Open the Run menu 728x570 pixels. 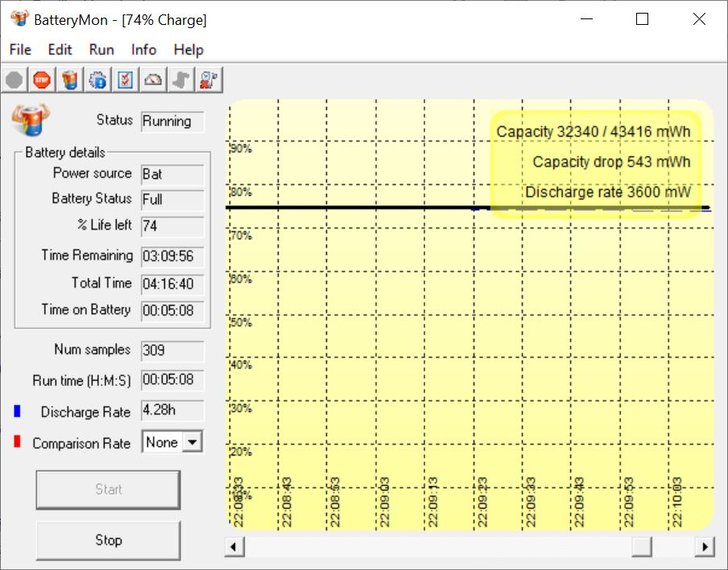[x=101, y=50]
